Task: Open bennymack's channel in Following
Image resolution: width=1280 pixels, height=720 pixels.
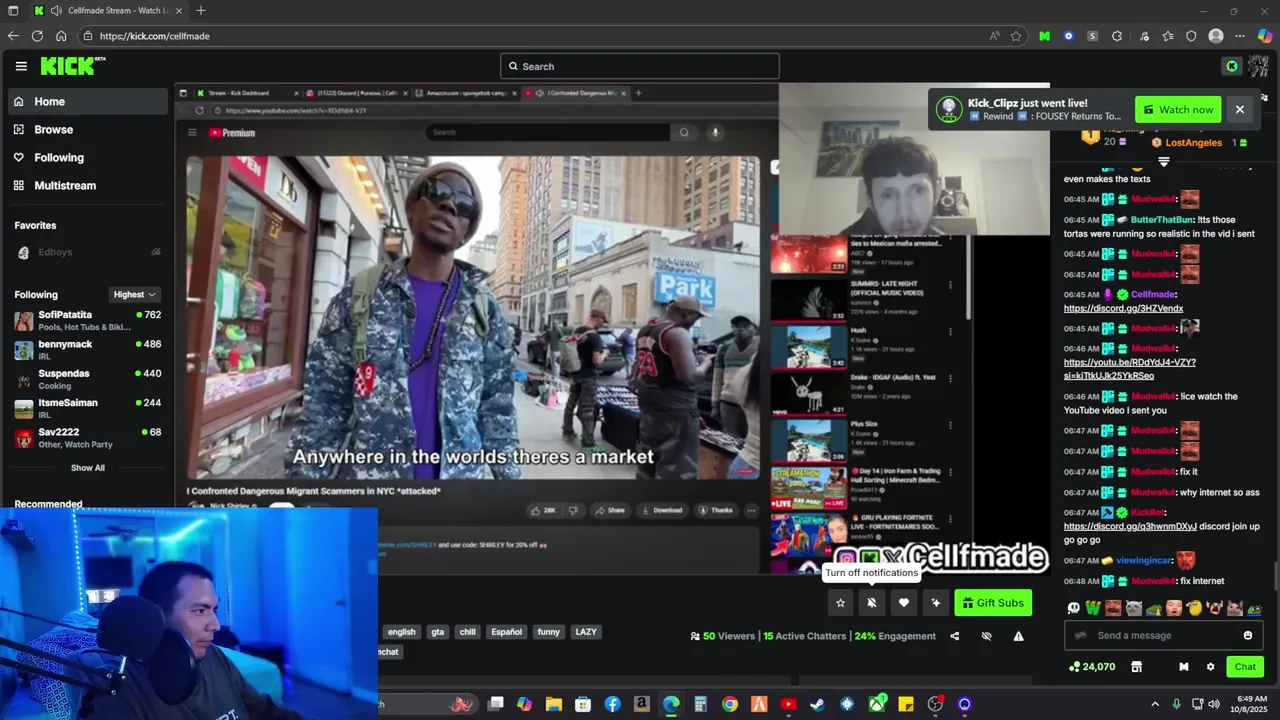Action: (87, 349)
